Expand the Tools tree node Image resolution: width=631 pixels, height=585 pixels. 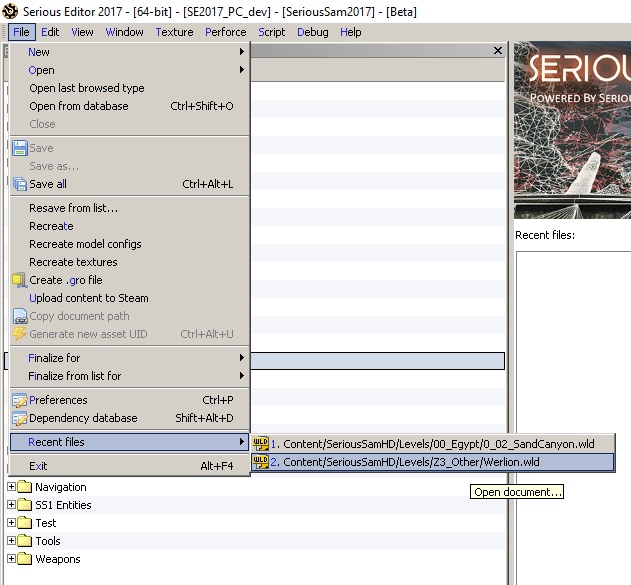[x=11, y=541]
